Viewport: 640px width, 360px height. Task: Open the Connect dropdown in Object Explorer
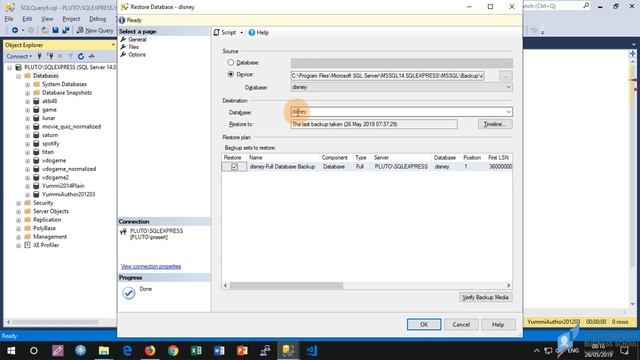point(19,56)
